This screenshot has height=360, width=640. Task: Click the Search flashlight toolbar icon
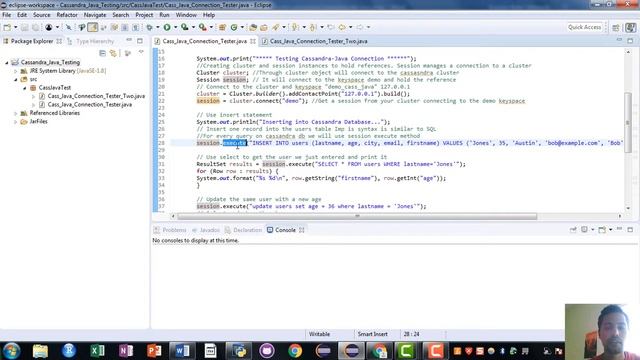pyautogui.click(x=276, y=27)
